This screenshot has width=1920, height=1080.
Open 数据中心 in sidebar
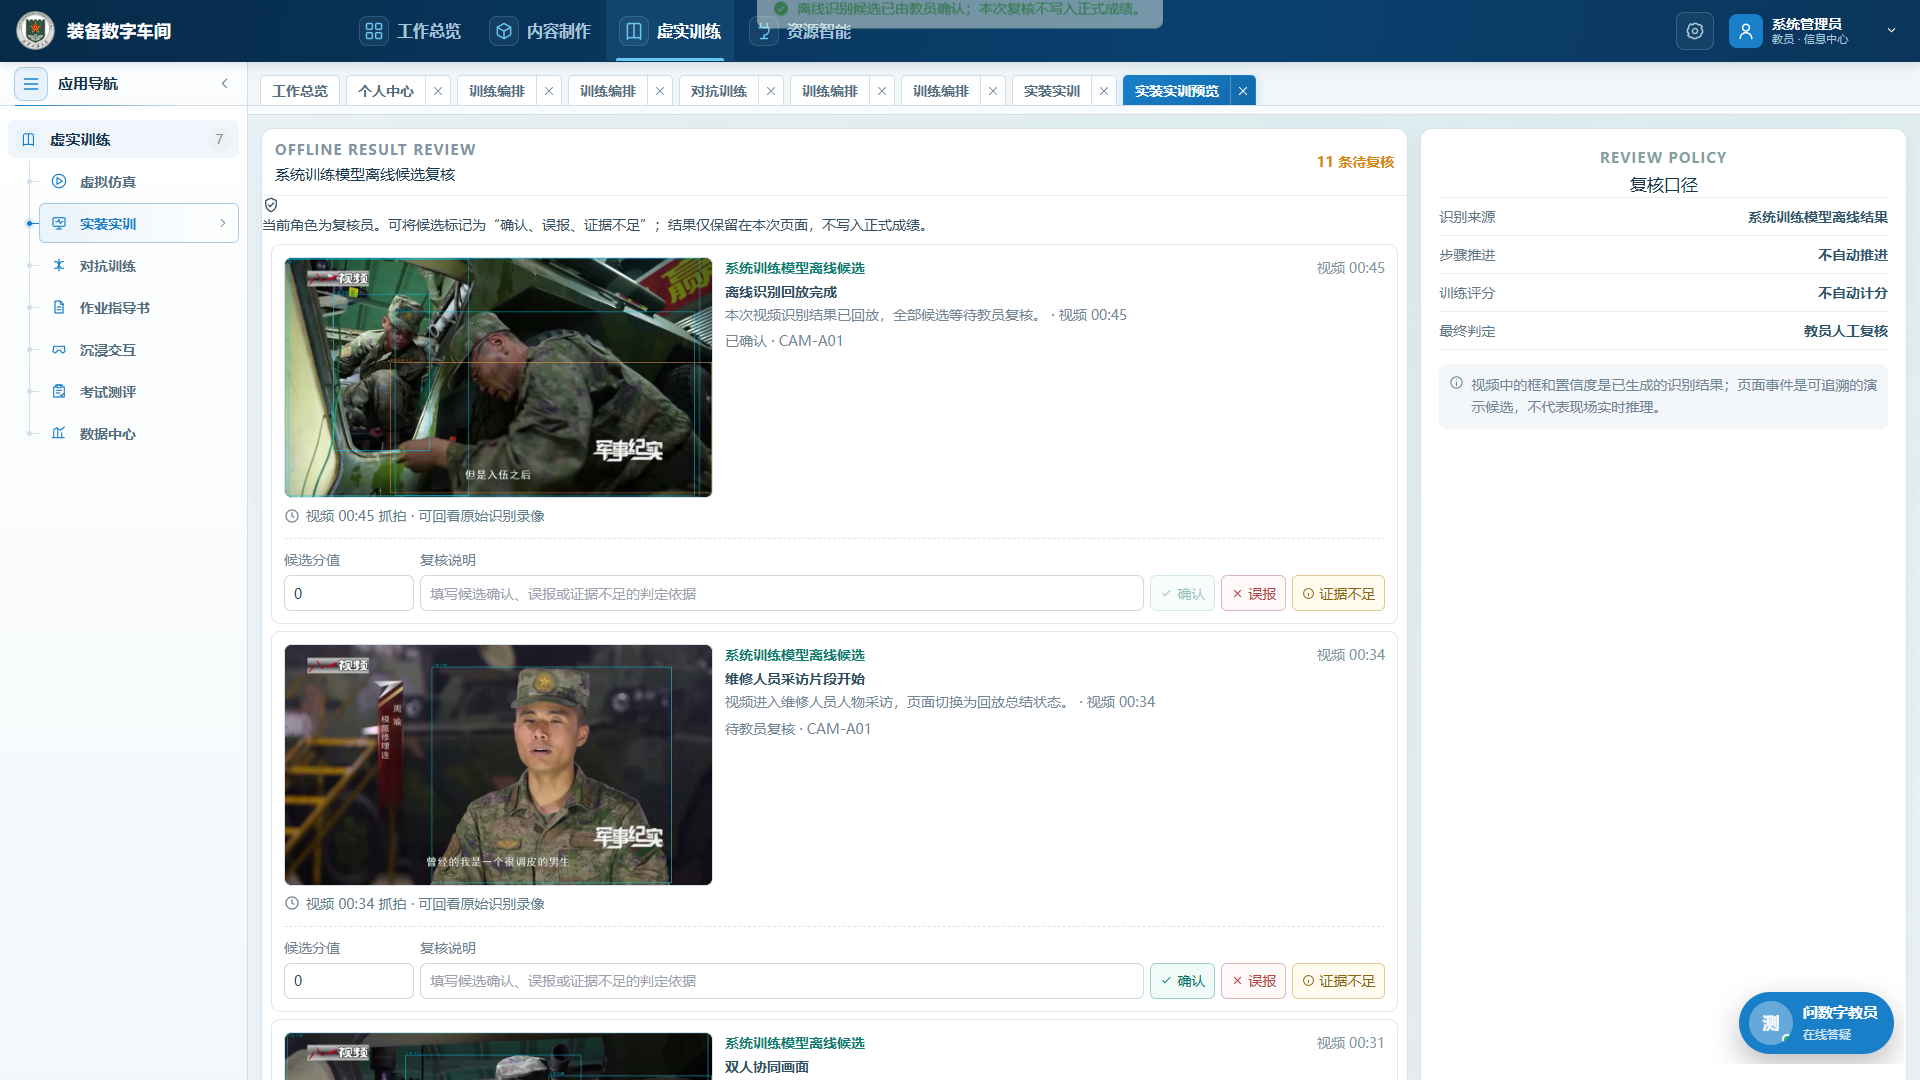(138, 434)
